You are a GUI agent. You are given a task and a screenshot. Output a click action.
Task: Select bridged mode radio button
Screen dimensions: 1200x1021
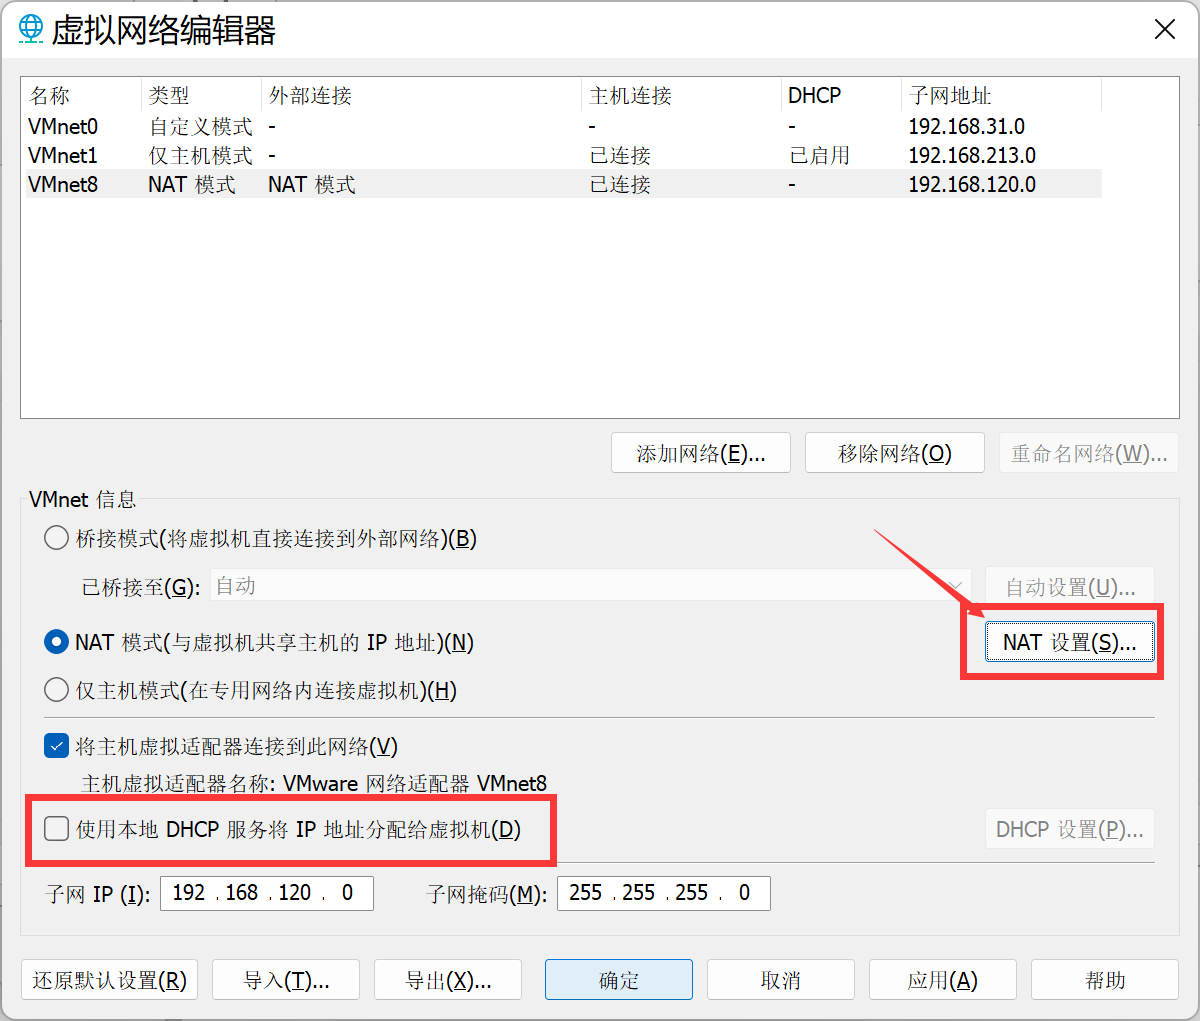(57, 539)
